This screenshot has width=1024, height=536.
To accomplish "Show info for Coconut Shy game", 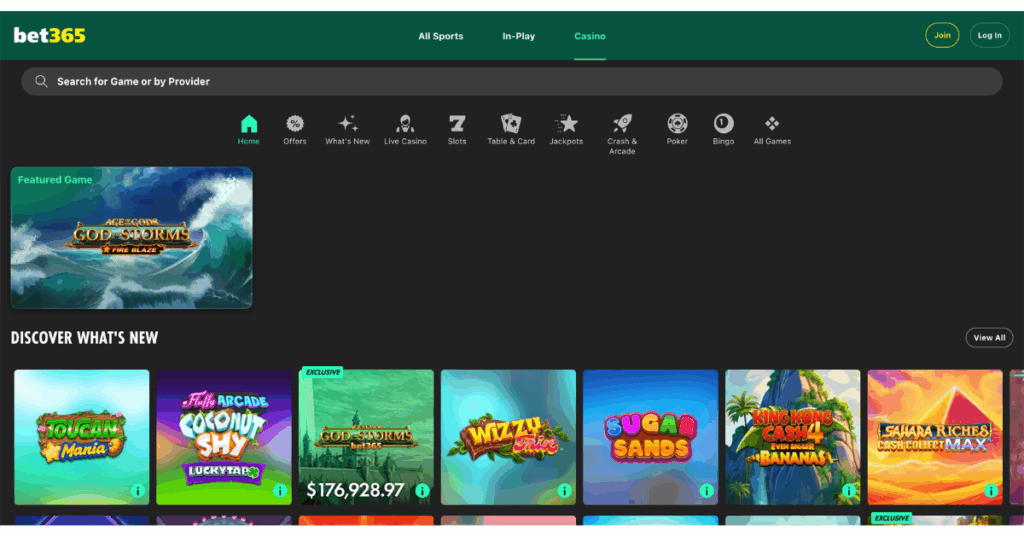I will 280,491.
